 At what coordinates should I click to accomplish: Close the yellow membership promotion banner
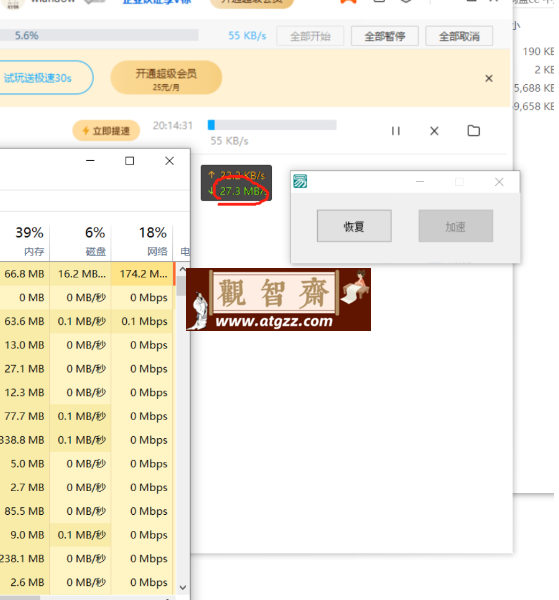pyautogui.click(x=489, y=78)
